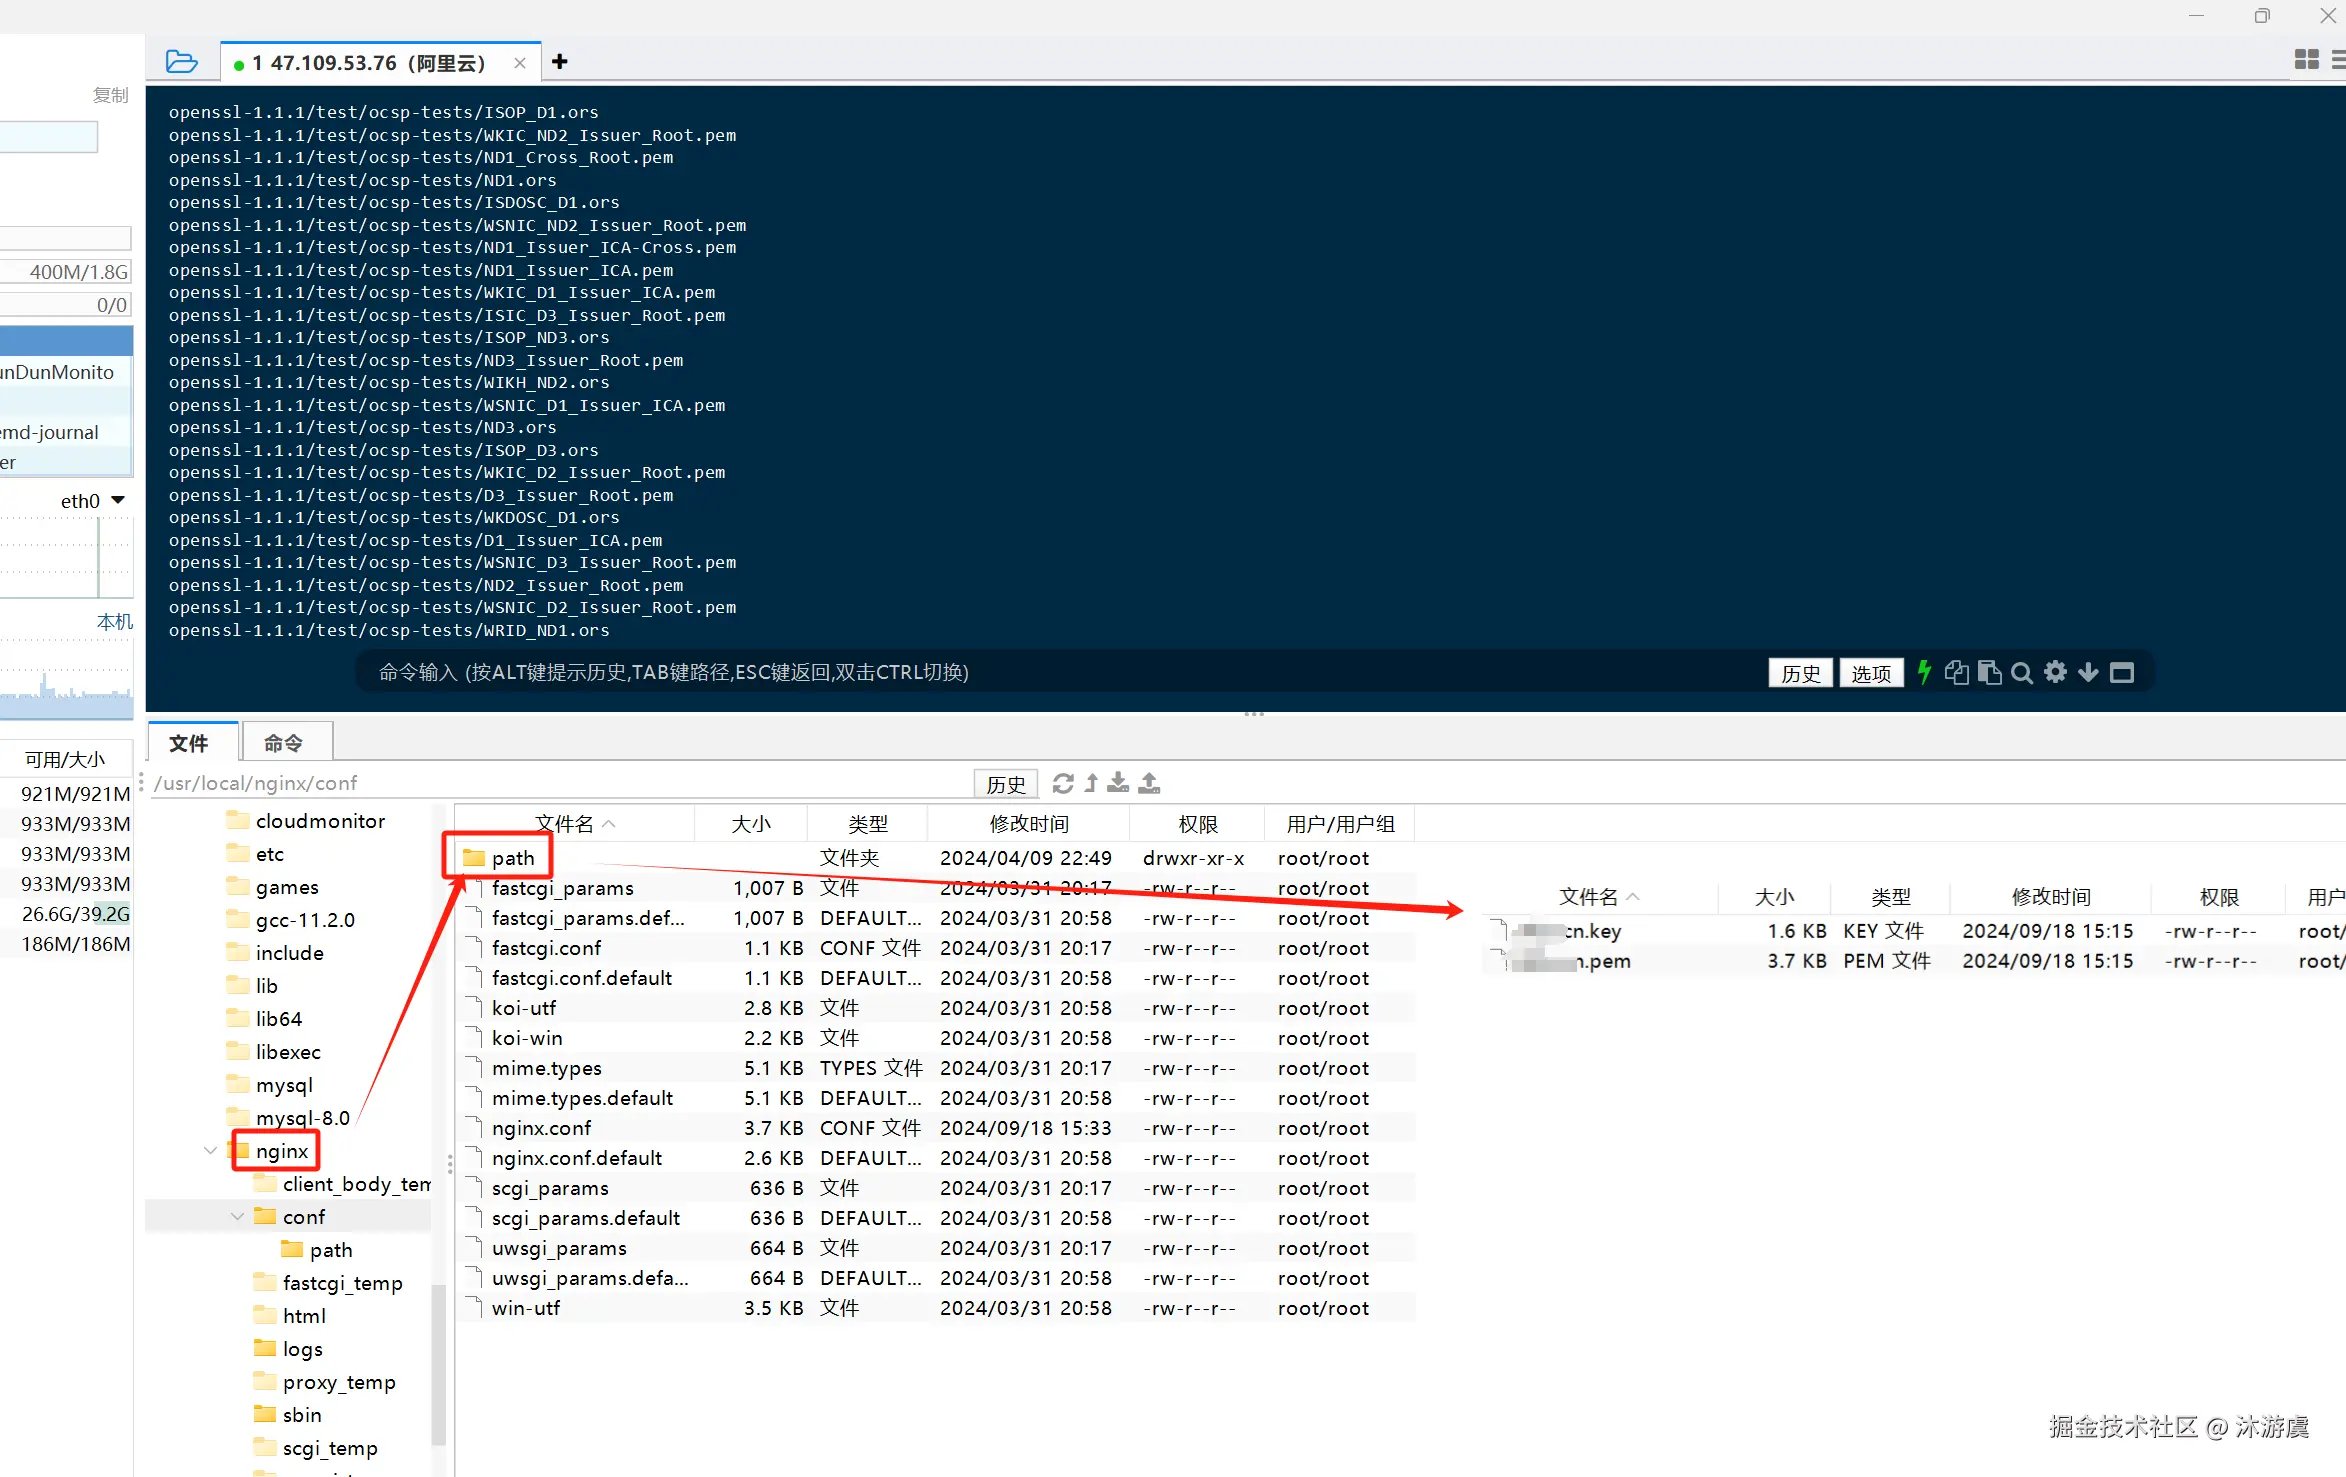
Task: Click the grid view icon at top right
Action: (2306, 60)
